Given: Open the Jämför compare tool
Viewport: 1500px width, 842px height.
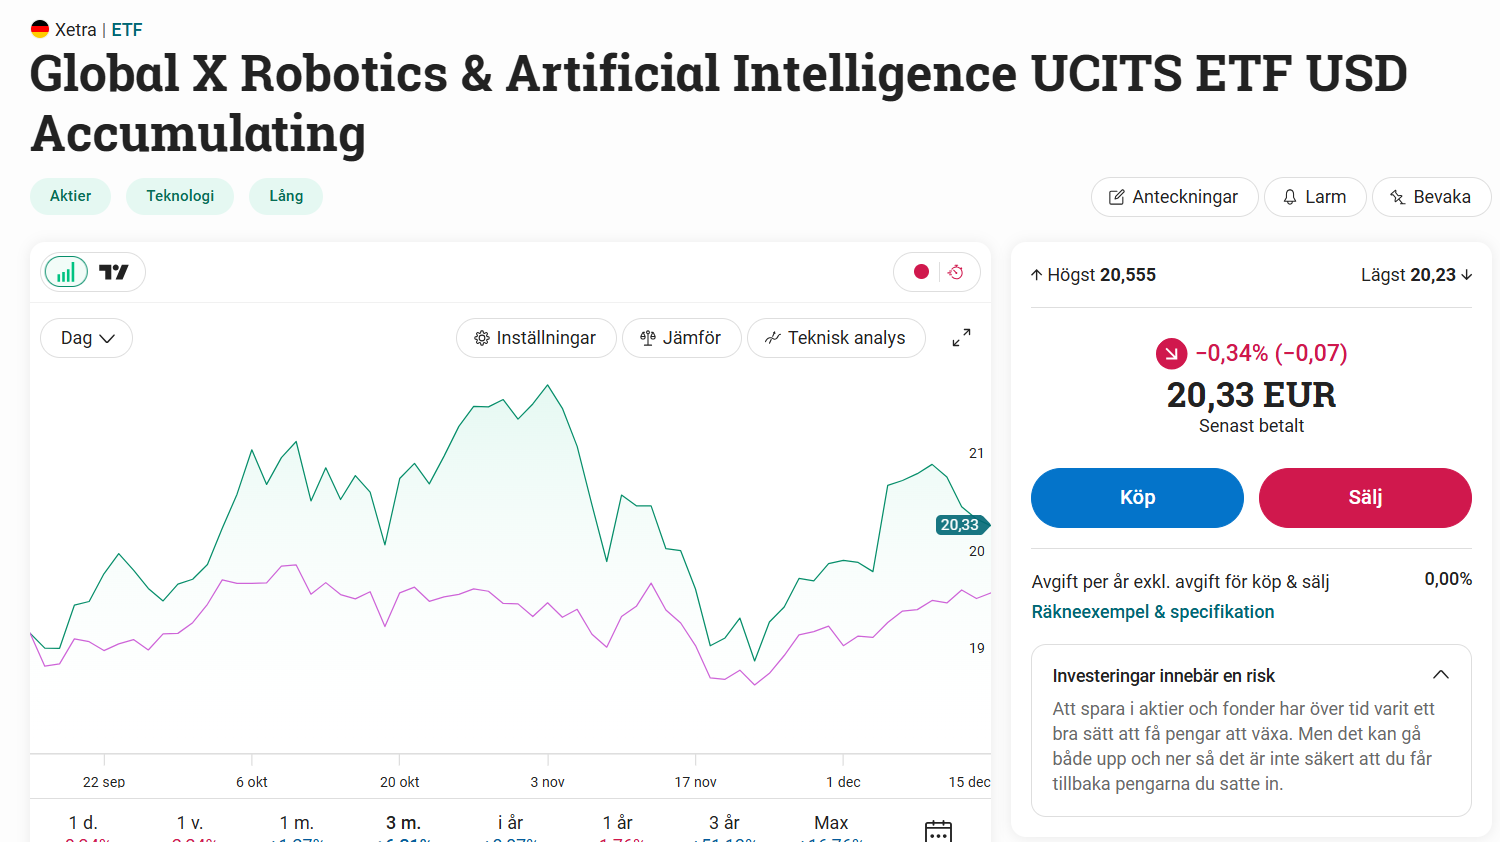Looking at the screenshot, I should click(681, 338).
